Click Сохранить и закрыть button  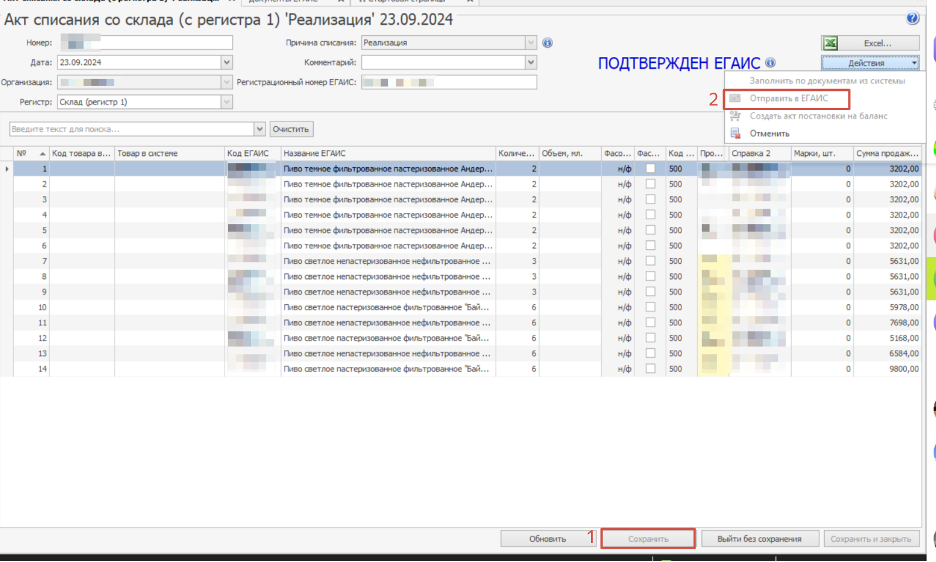click(x=871, y=539)
